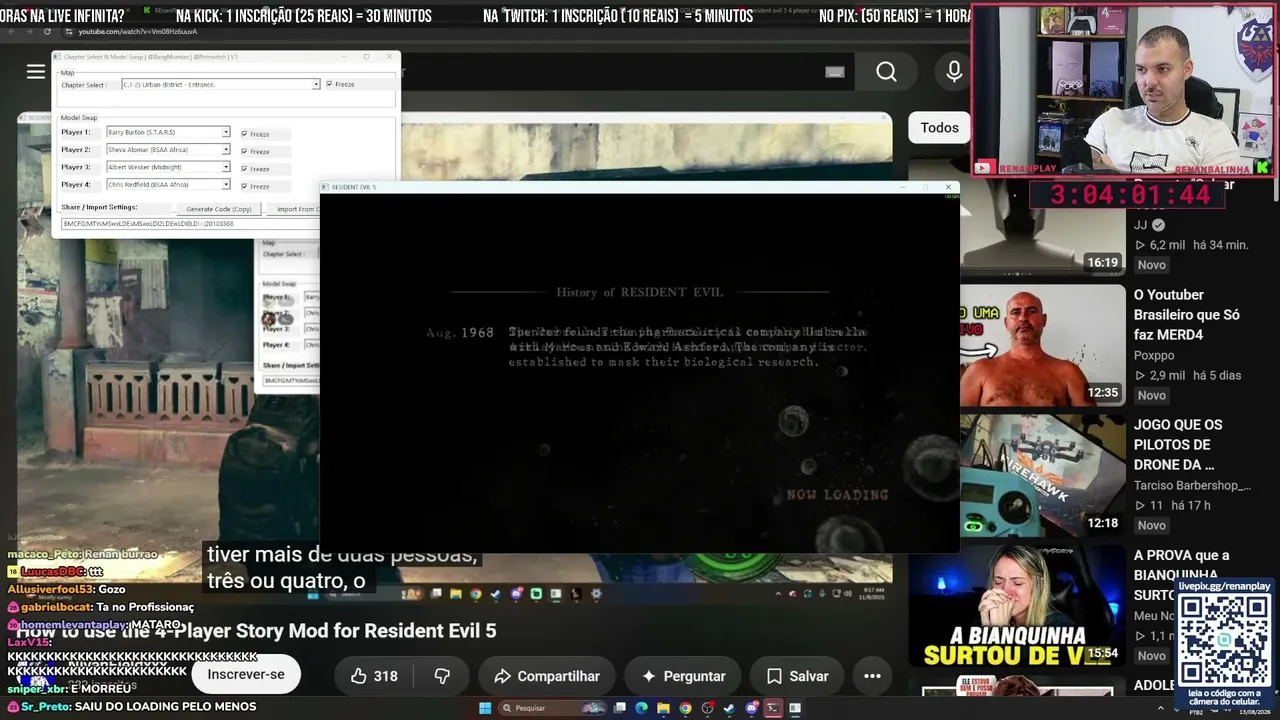Open the terminal app on the taskbar

[x=773, y=708]
